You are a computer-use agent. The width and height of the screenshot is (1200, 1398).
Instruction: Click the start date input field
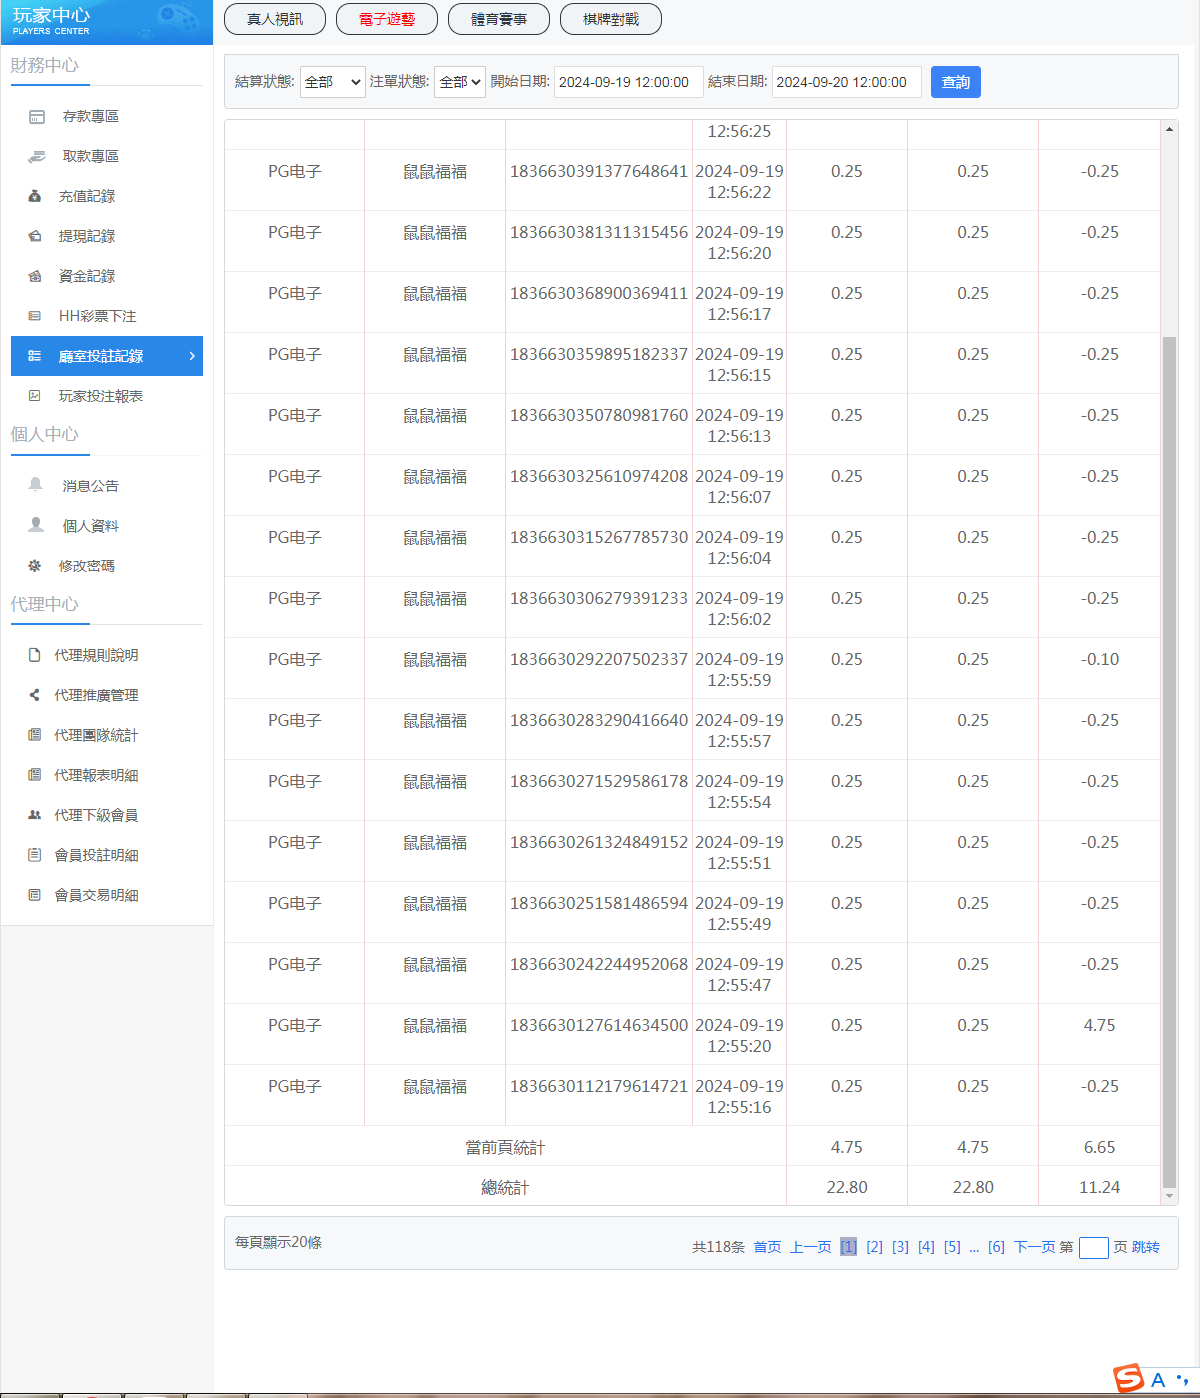pyautogui.click(x=627, y=82)
